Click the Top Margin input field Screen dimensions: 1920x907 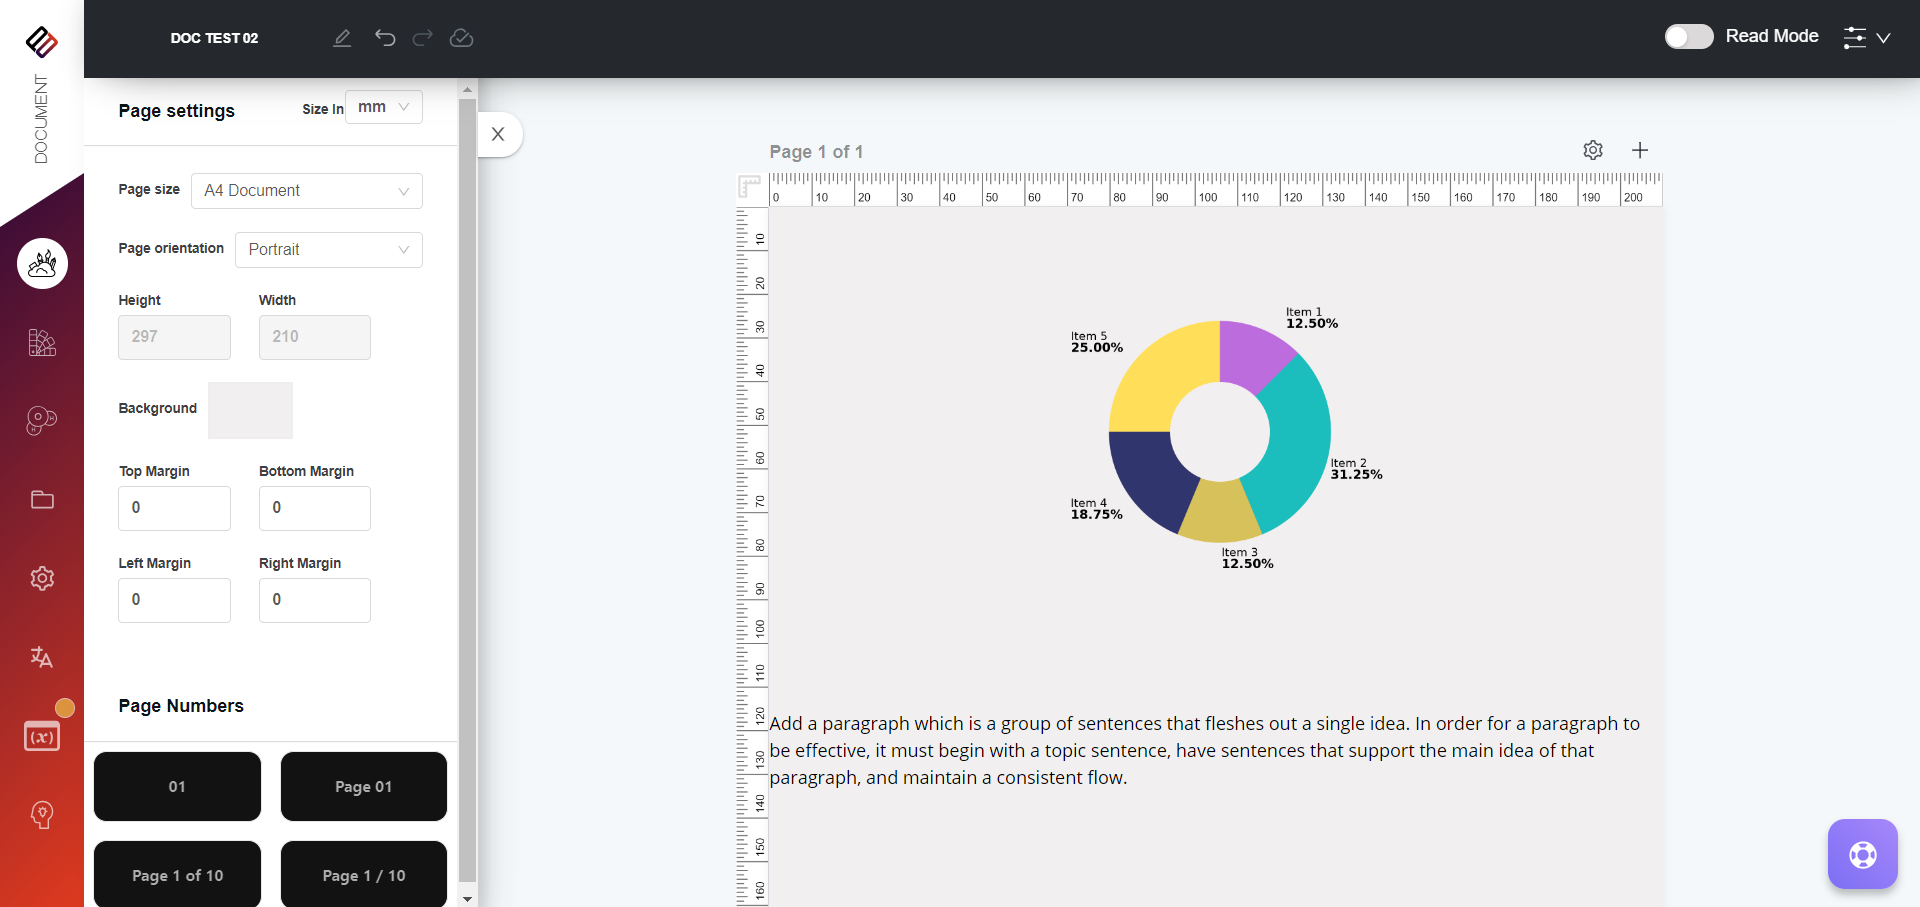coord(174,508)
